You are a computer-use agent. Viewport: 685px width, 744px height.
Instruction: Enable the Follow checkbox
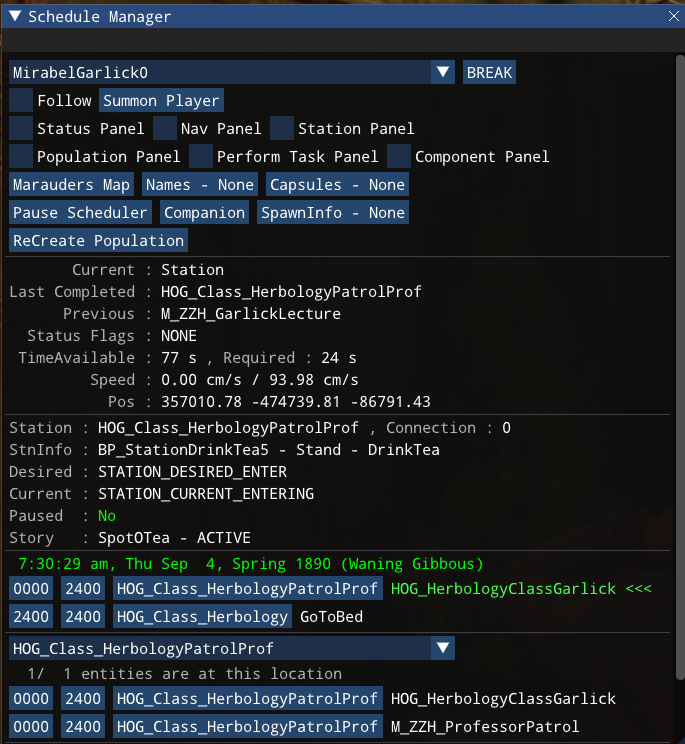(x=21, y=100)
